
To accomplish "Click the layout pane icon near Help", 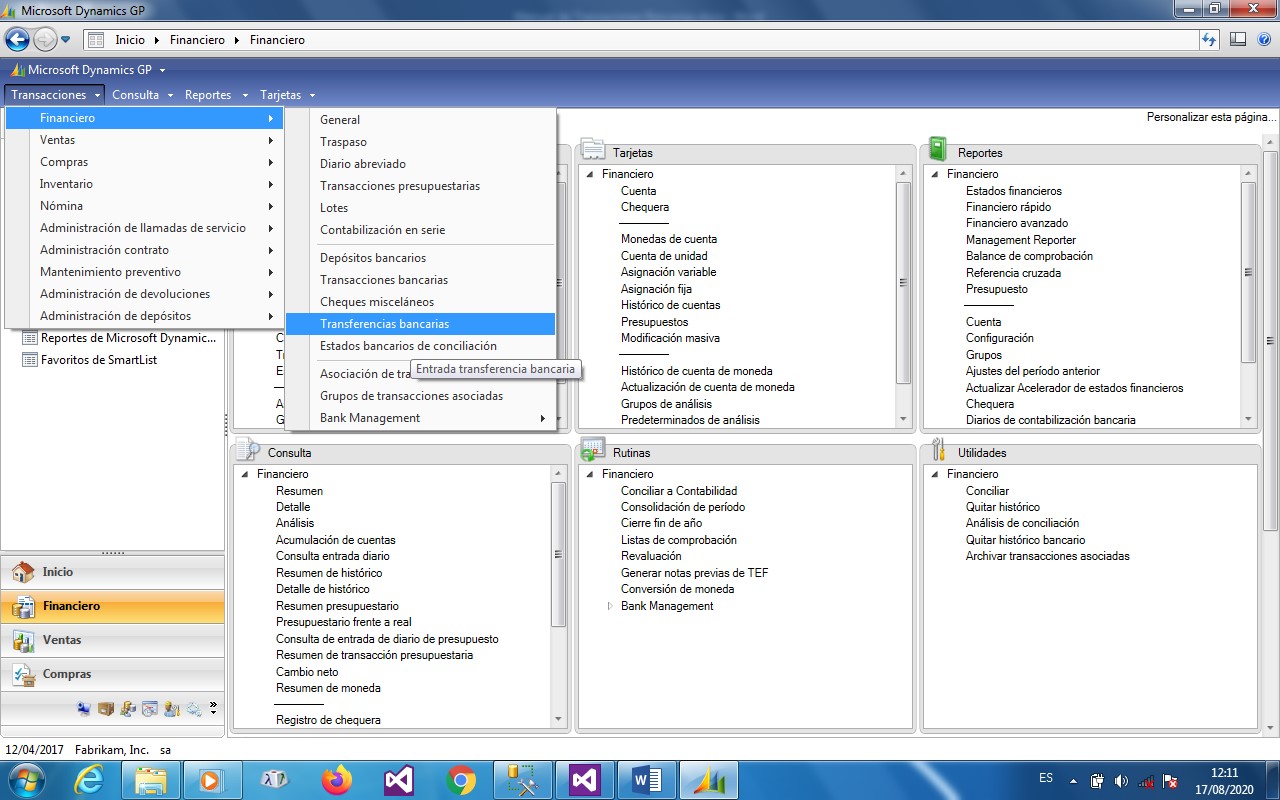I will [1238, 39].
